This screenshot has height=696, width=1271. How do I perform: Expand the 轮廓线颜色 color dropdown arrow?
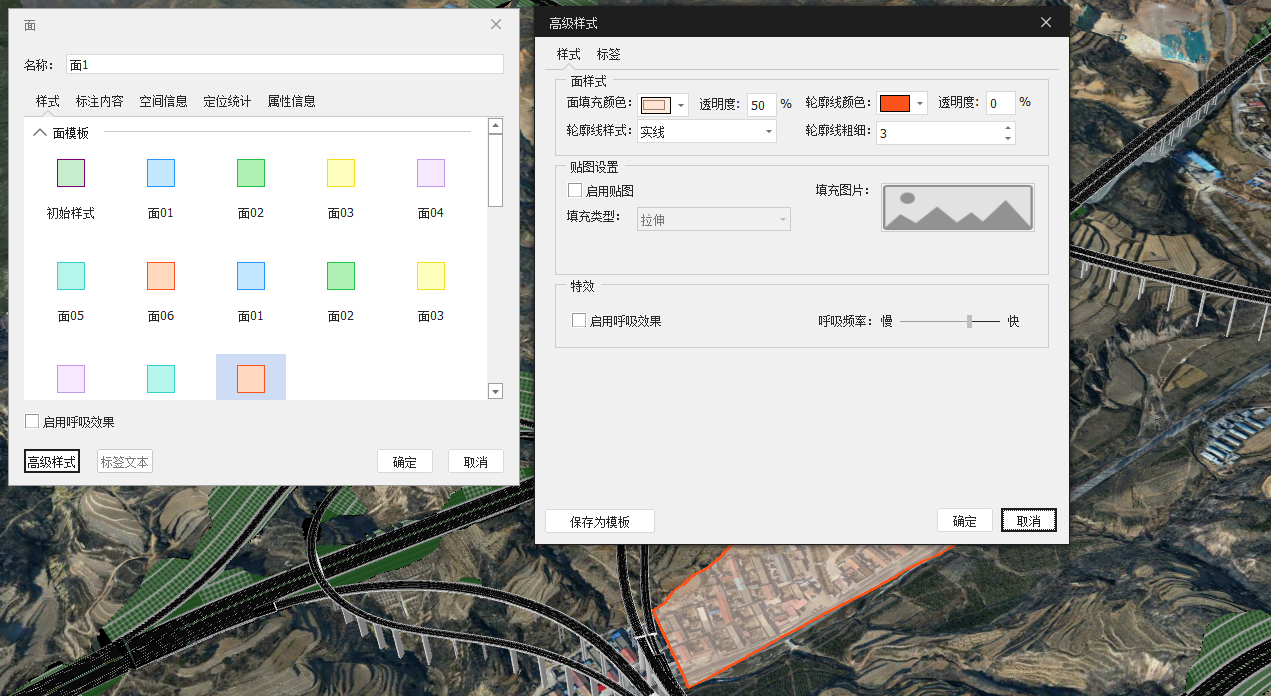click(x=919, y=104)
